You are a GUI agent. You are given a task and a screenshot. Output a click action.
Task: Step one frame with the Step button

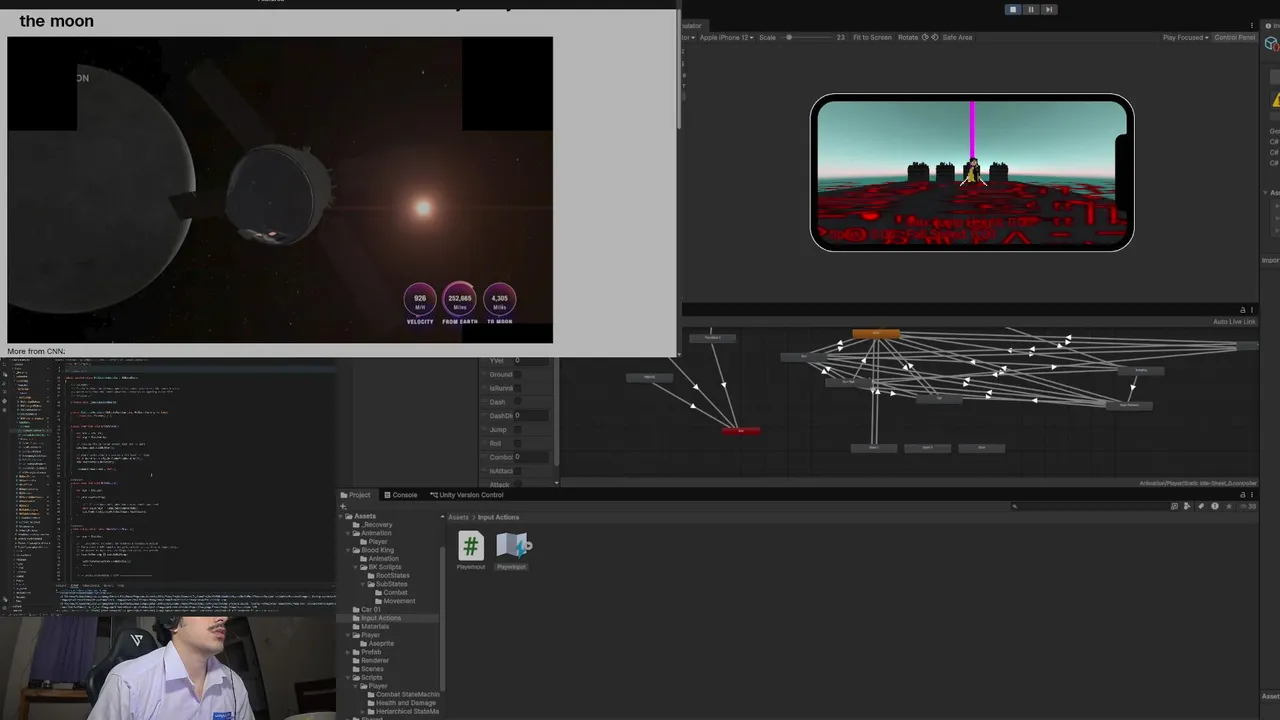[x=1049, y=9]
